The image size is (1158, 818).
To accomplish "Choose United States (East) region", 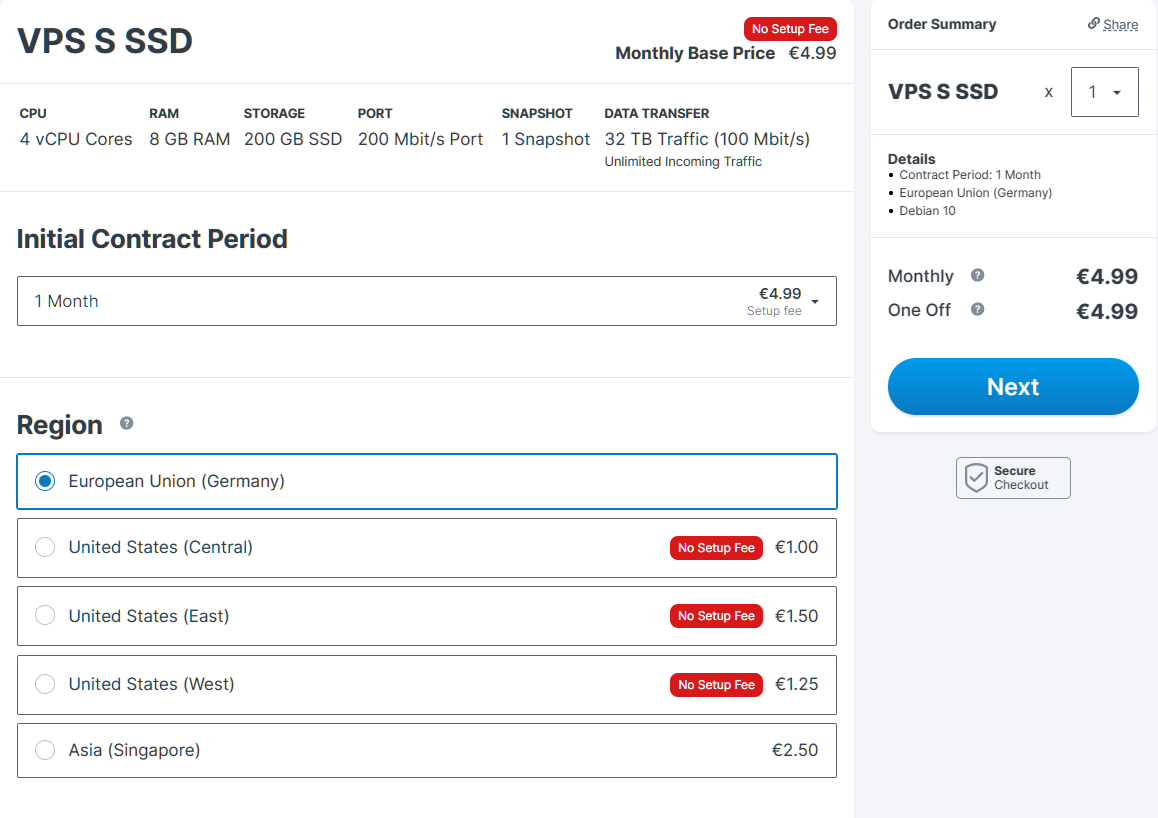I will (x=45, y=616).
